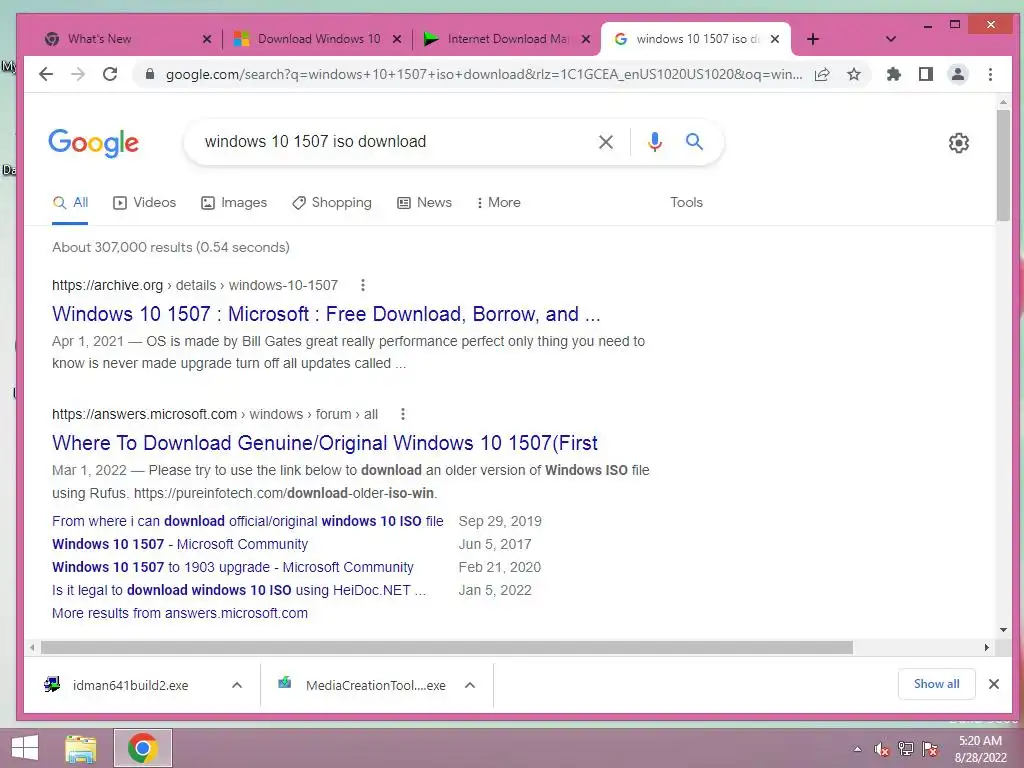This screenshot has height=768, width=1024.
Task: Open the official/original windows 10 ISO file link
Action: [x=248, y=521]
